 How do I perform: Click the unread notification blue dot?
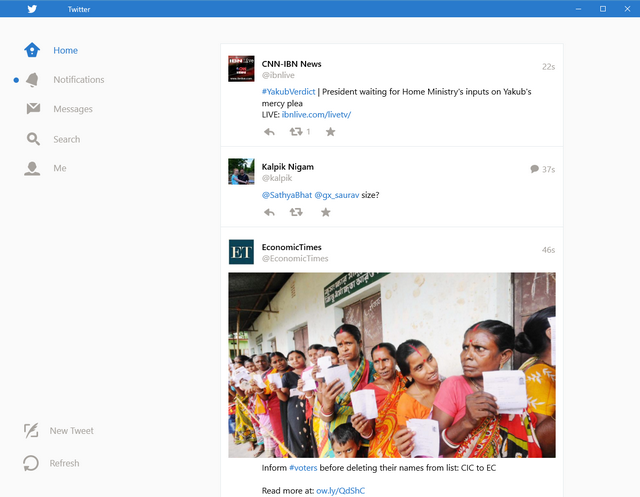coord(16,80)
